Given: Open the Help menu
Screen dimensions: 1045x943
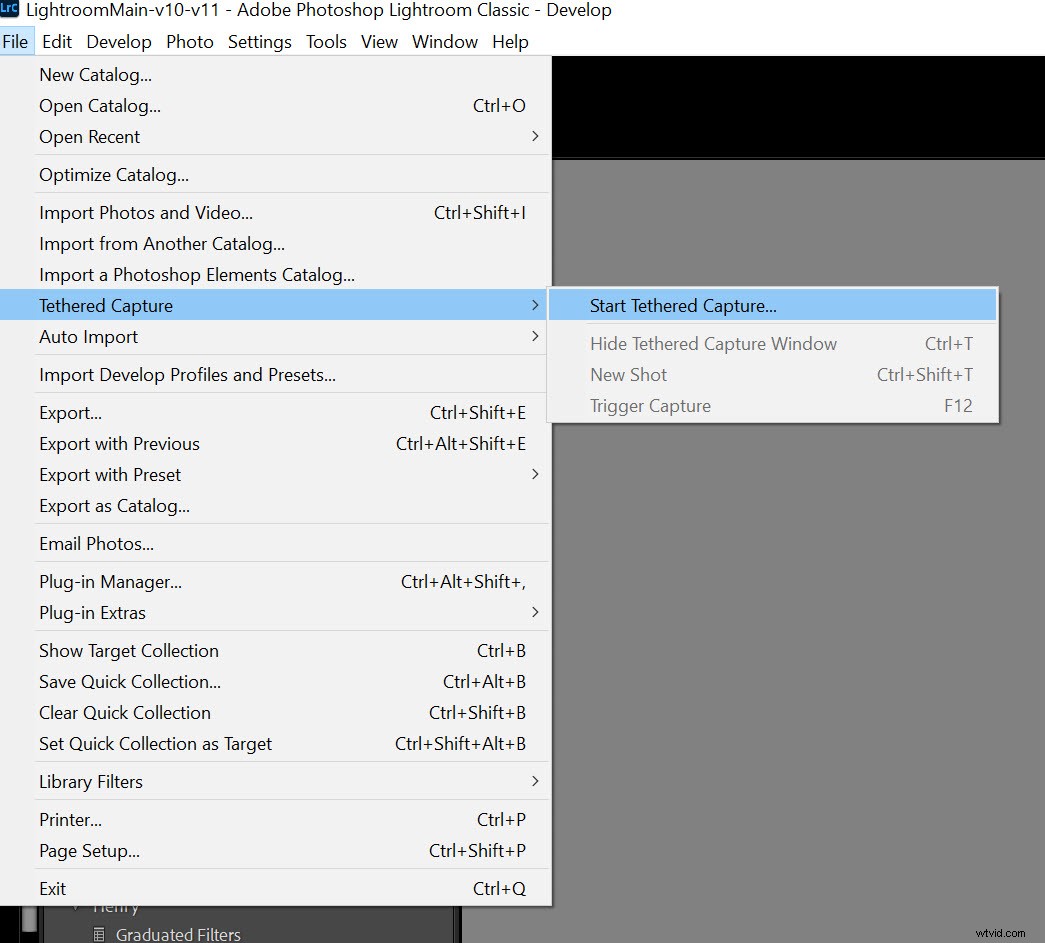Looking at the screenshot, I should point(510,41).
